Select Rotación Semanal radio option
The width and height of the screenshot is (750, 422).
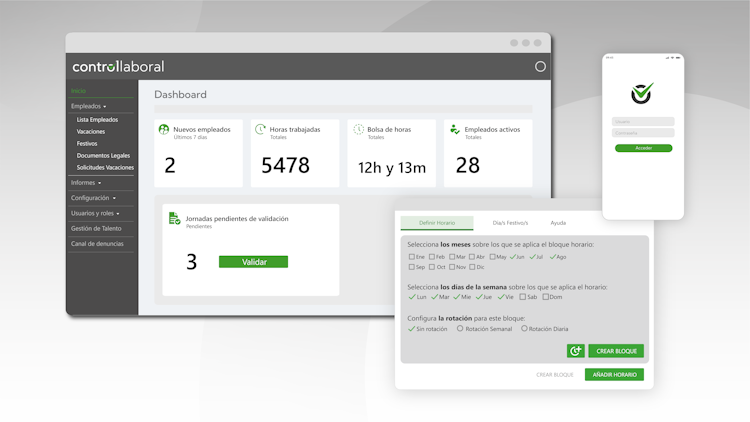(x=460, y=329)
